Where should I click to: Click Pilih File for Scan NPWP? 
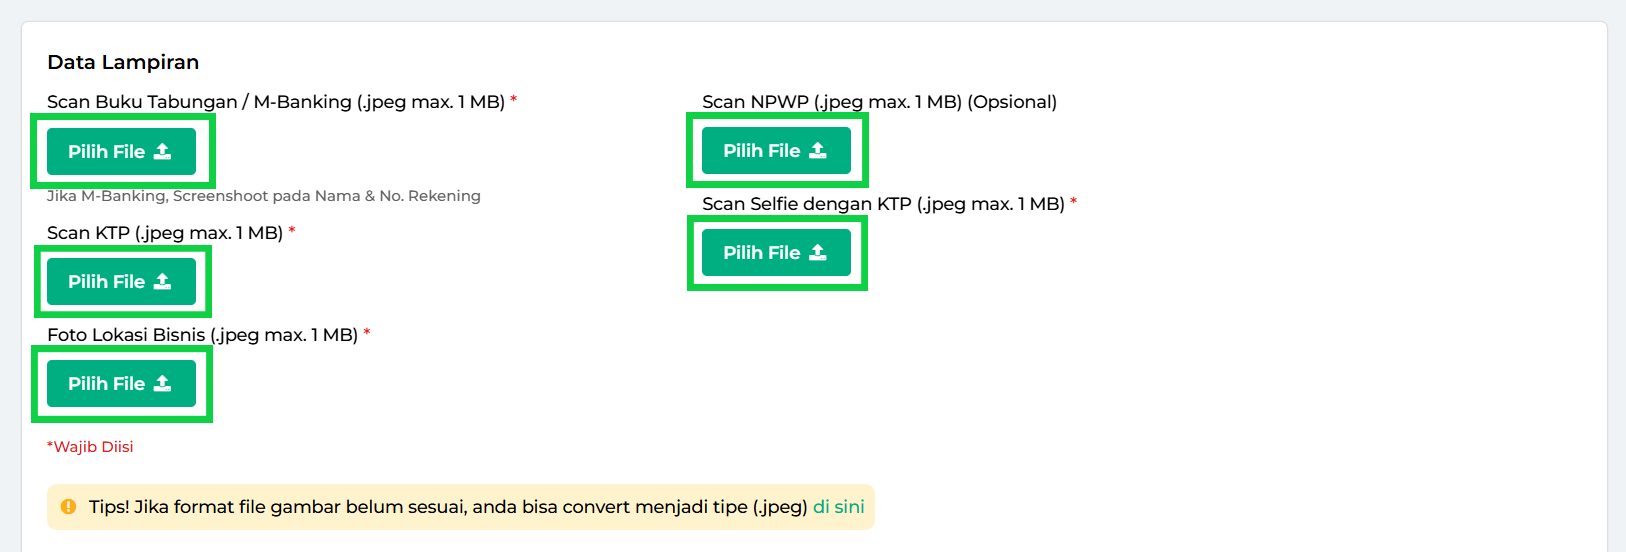[776, 151]
